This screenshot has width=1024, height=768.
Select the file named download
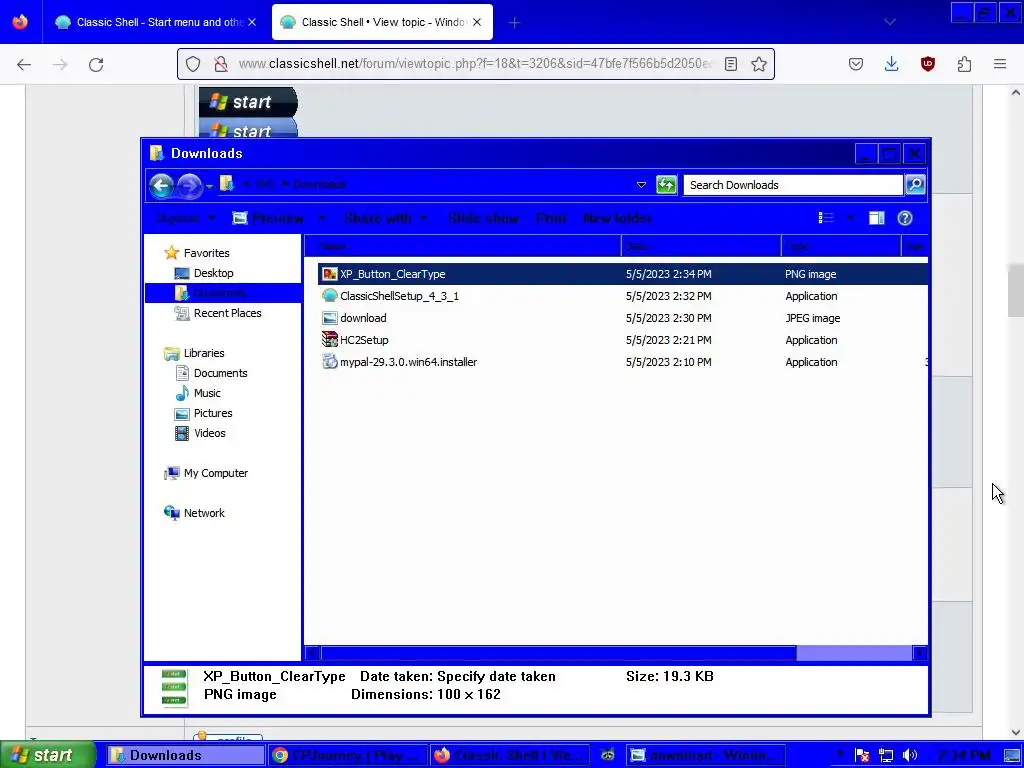click(x=363, y=318)
